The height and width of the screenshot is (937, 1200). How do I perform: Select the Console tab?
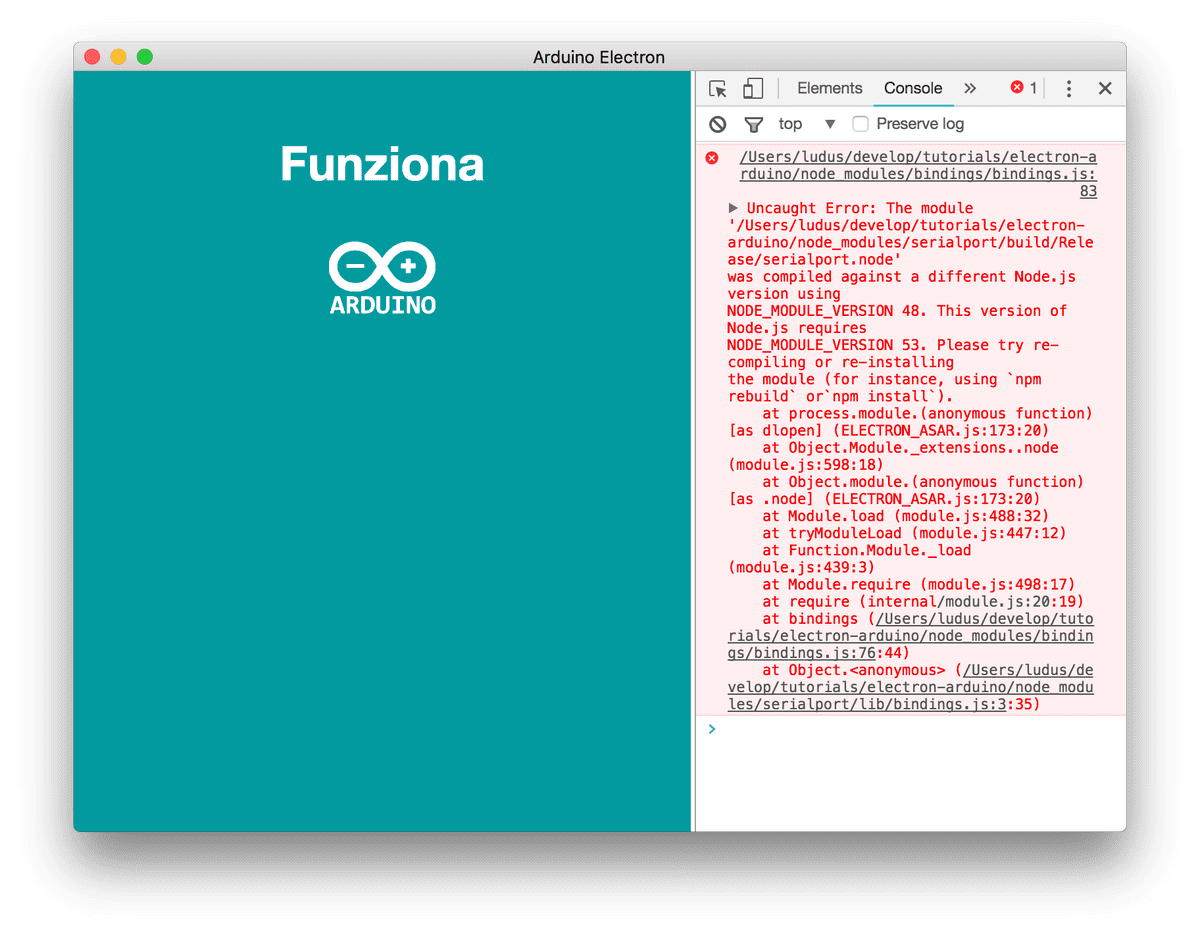(x=912, y=88)
